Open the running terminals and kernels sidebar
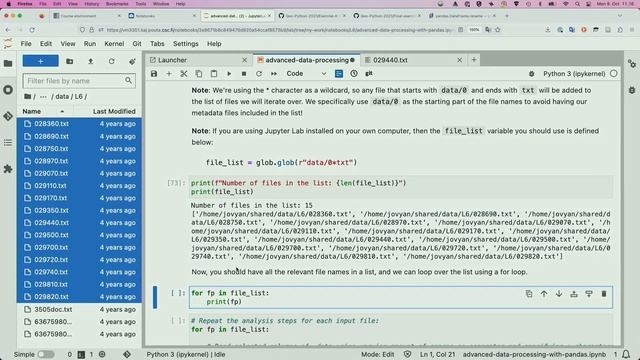 tap(8, 90)
